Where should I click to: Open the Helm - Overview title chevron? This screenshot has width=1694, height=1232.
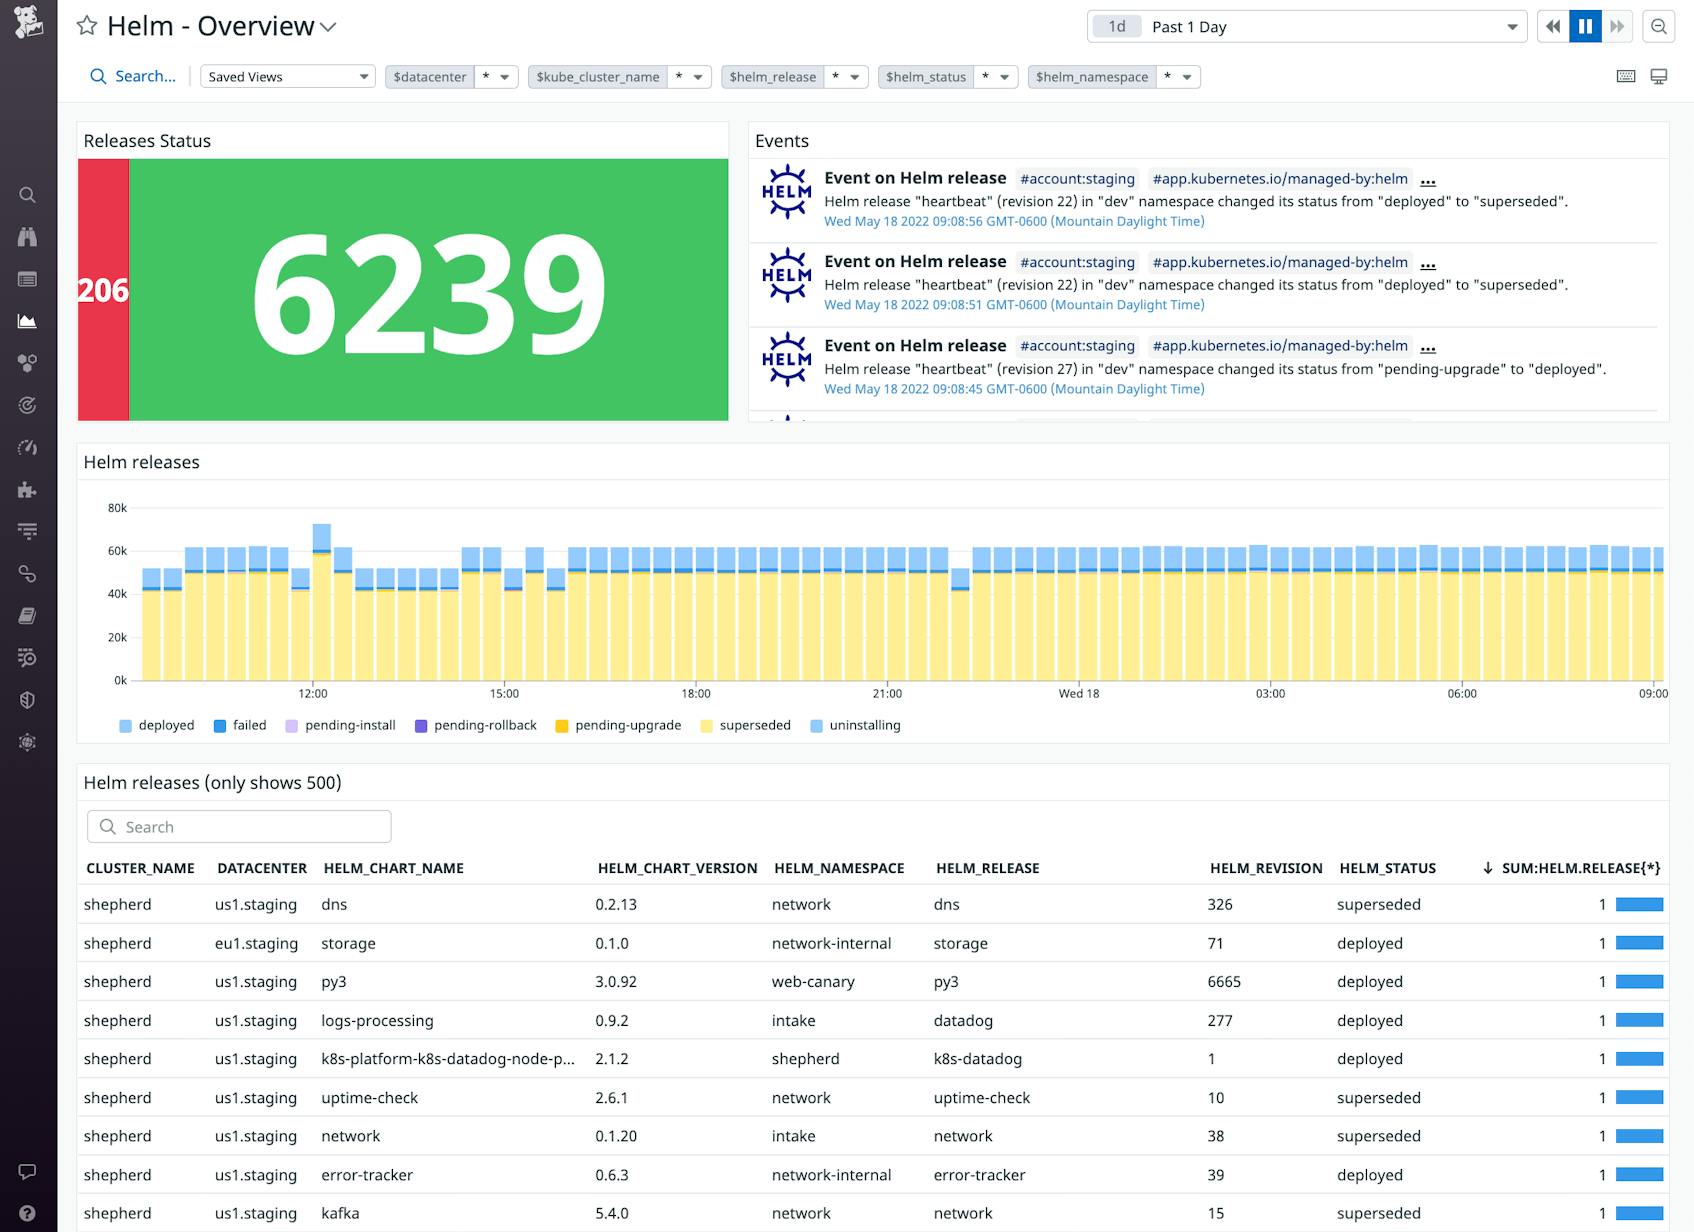(327, 27)
